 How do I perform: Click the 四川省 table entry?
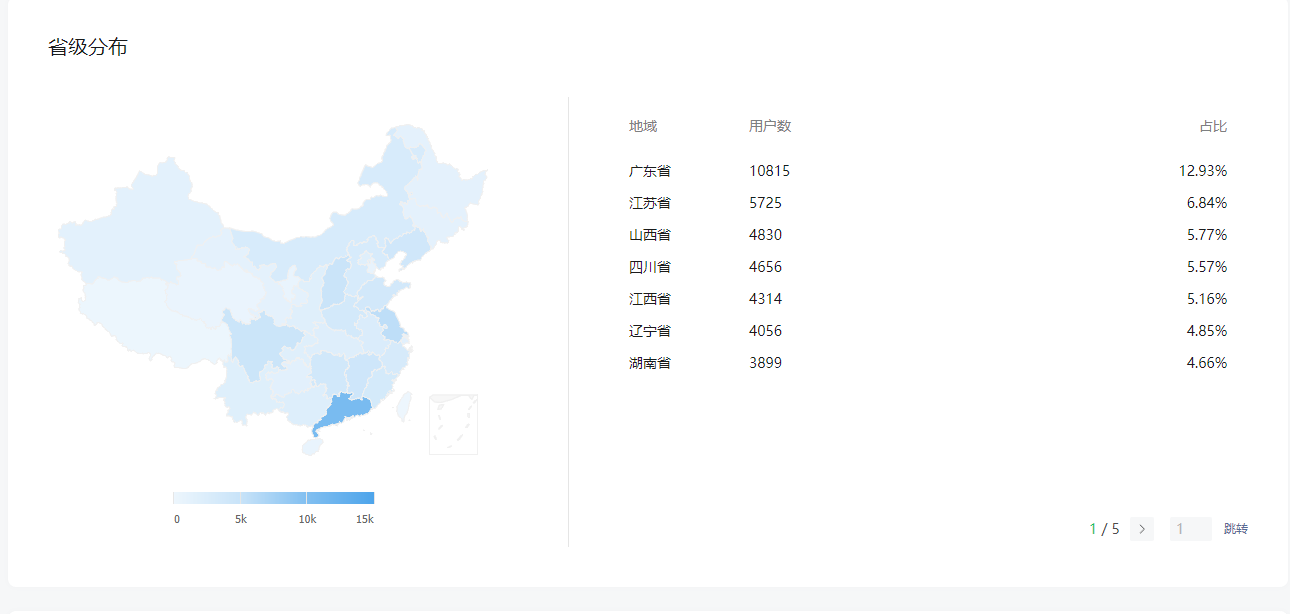tap(650, 267)
